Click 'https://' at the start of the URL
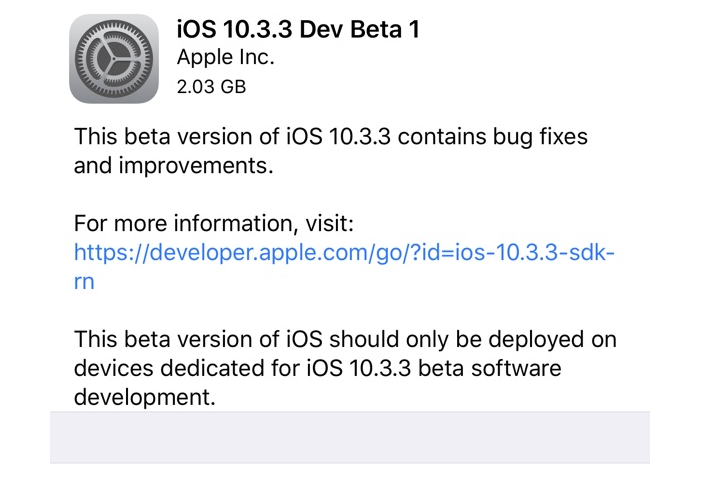Screen dimensions: 725x480 point(110,253)
